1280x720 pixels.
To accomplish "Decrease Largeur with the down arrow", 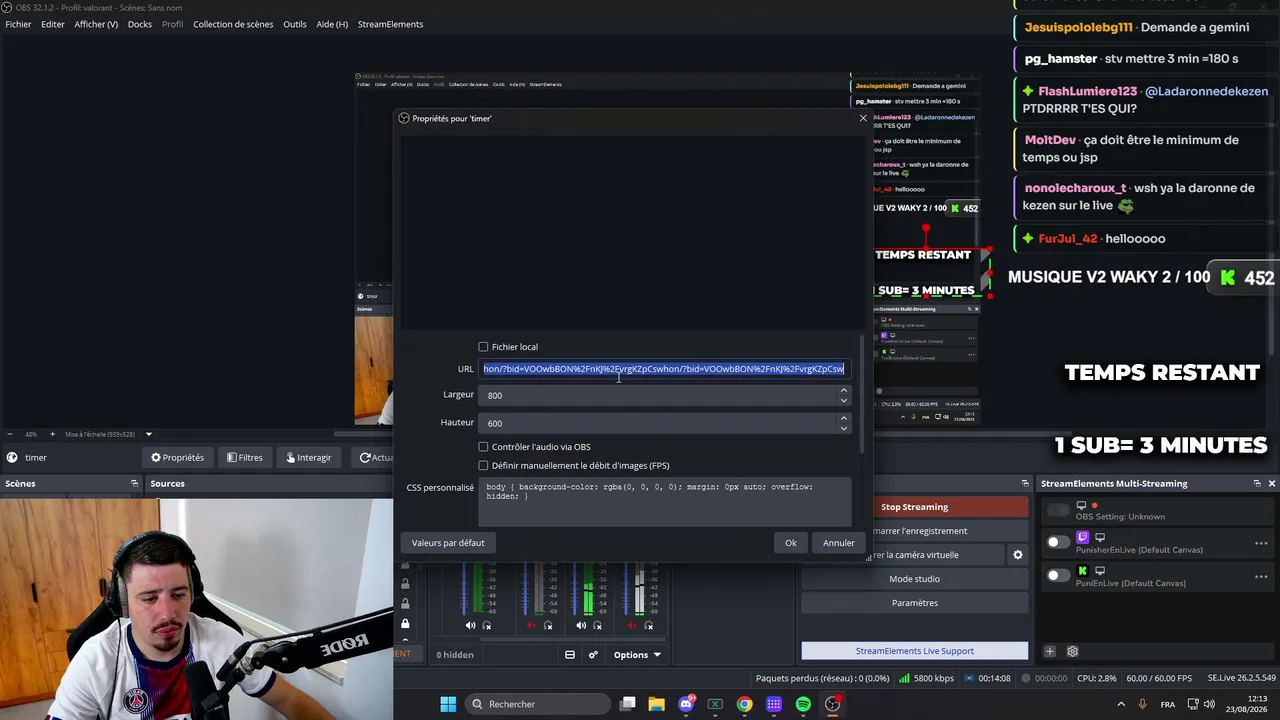I will [x=843, y=400].
